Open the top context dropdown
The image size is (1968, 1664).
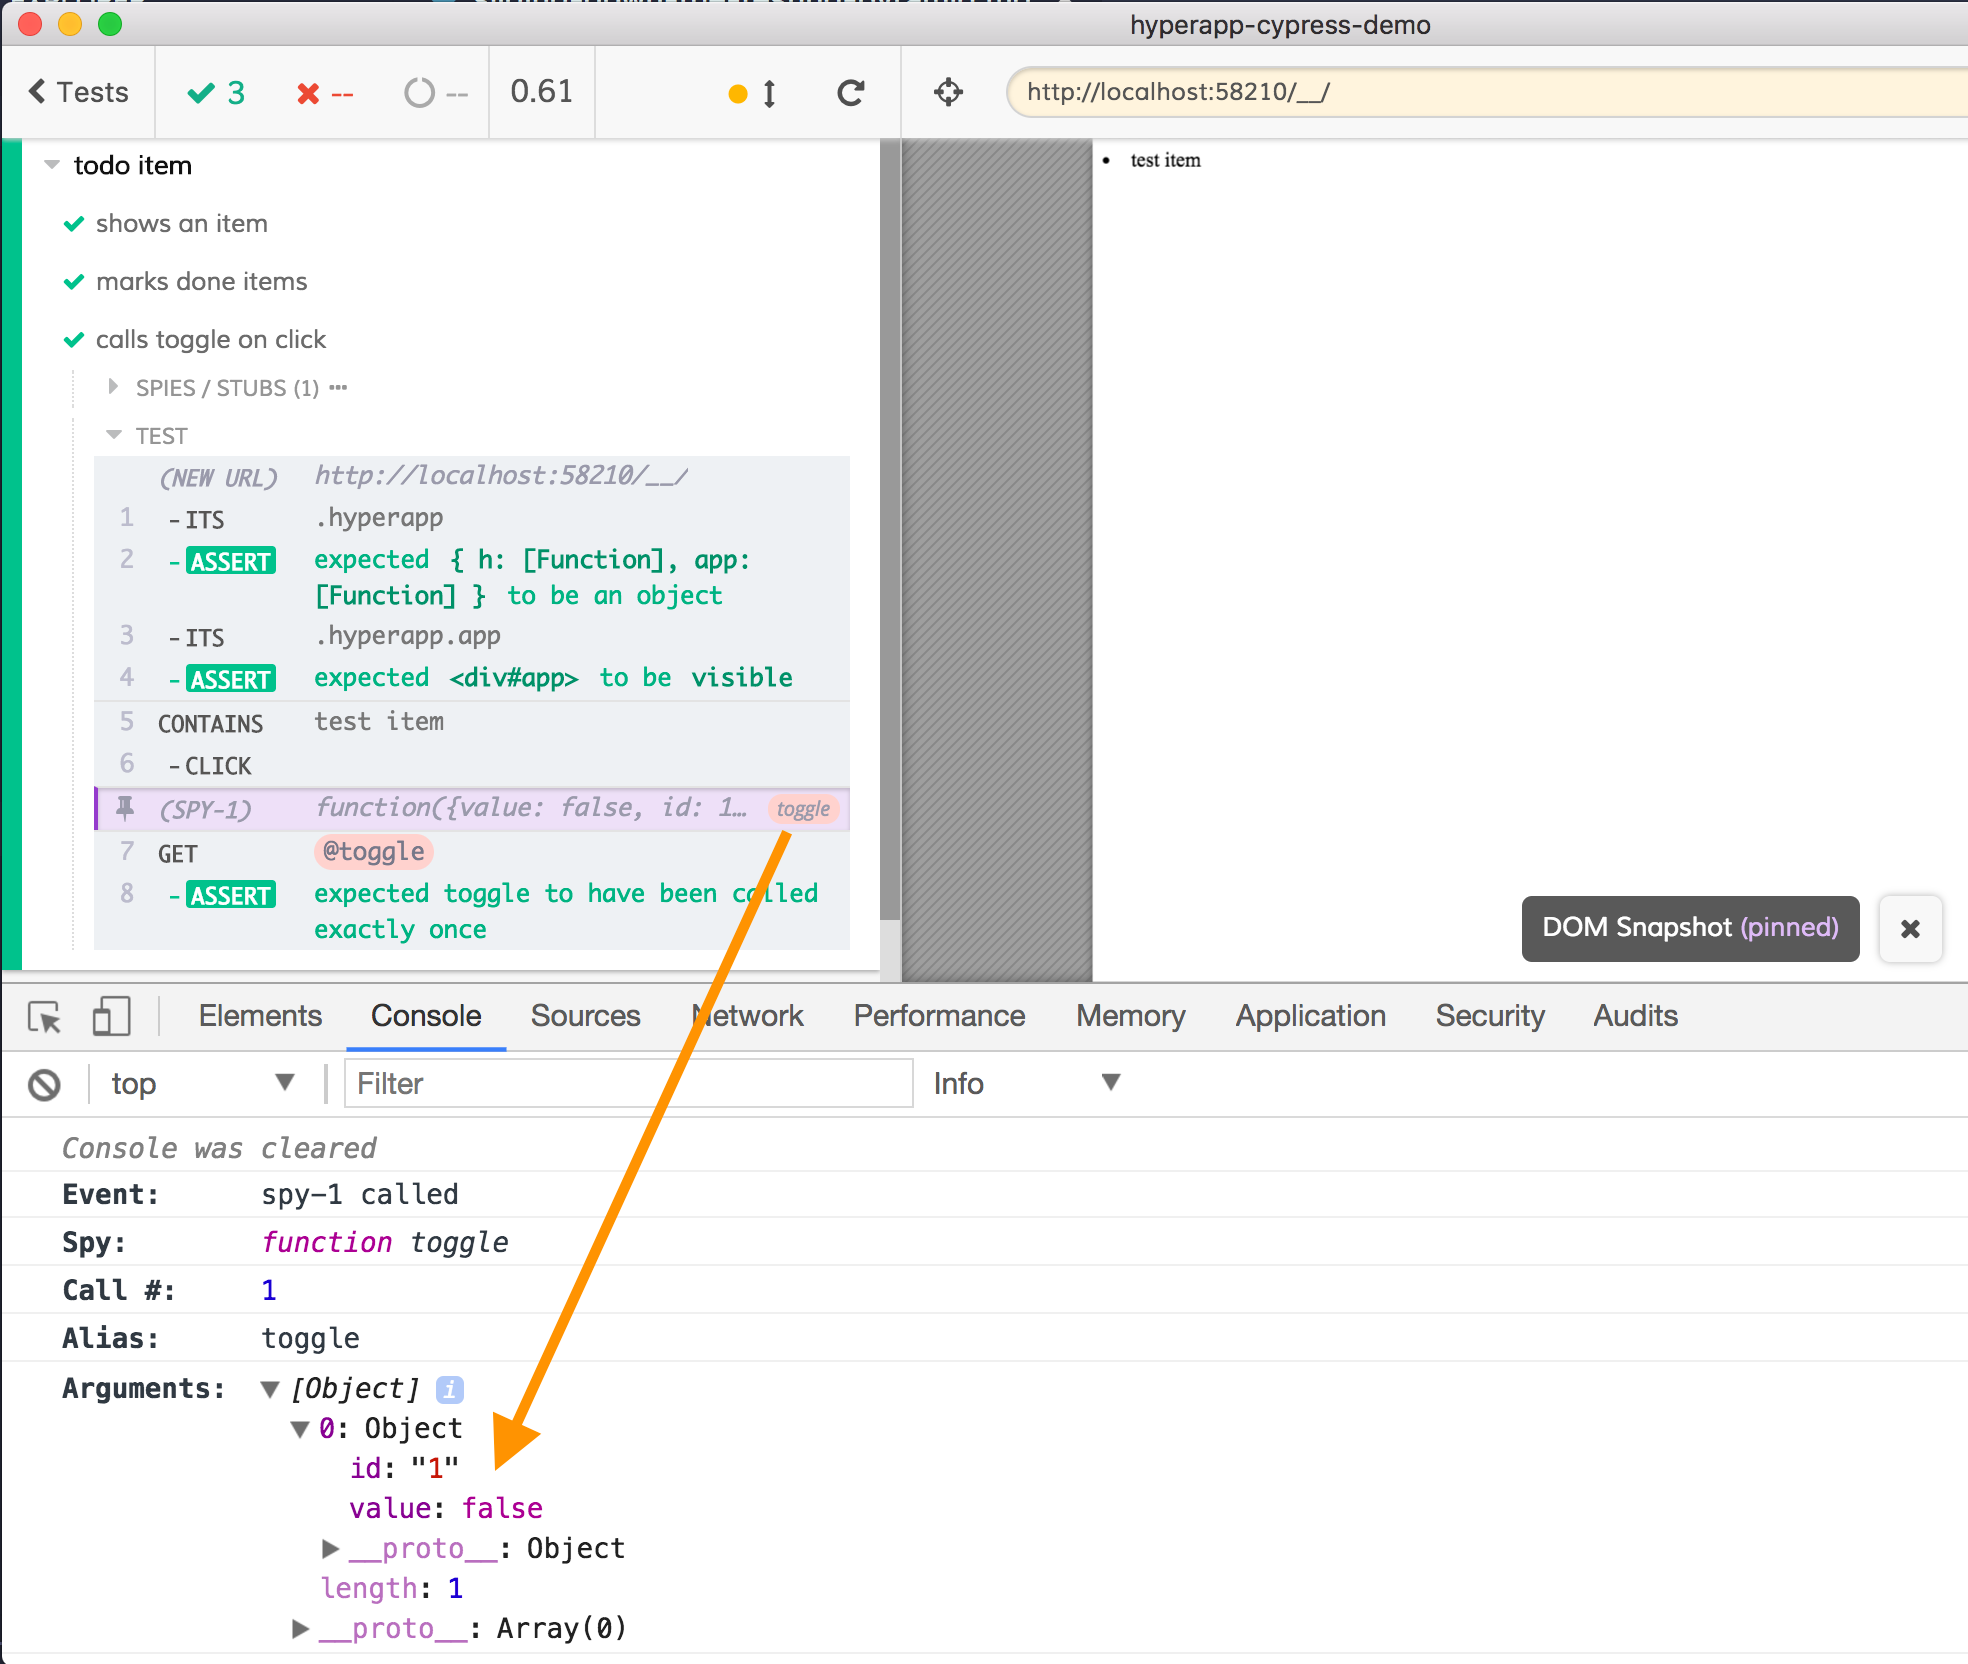[200, 1083]
